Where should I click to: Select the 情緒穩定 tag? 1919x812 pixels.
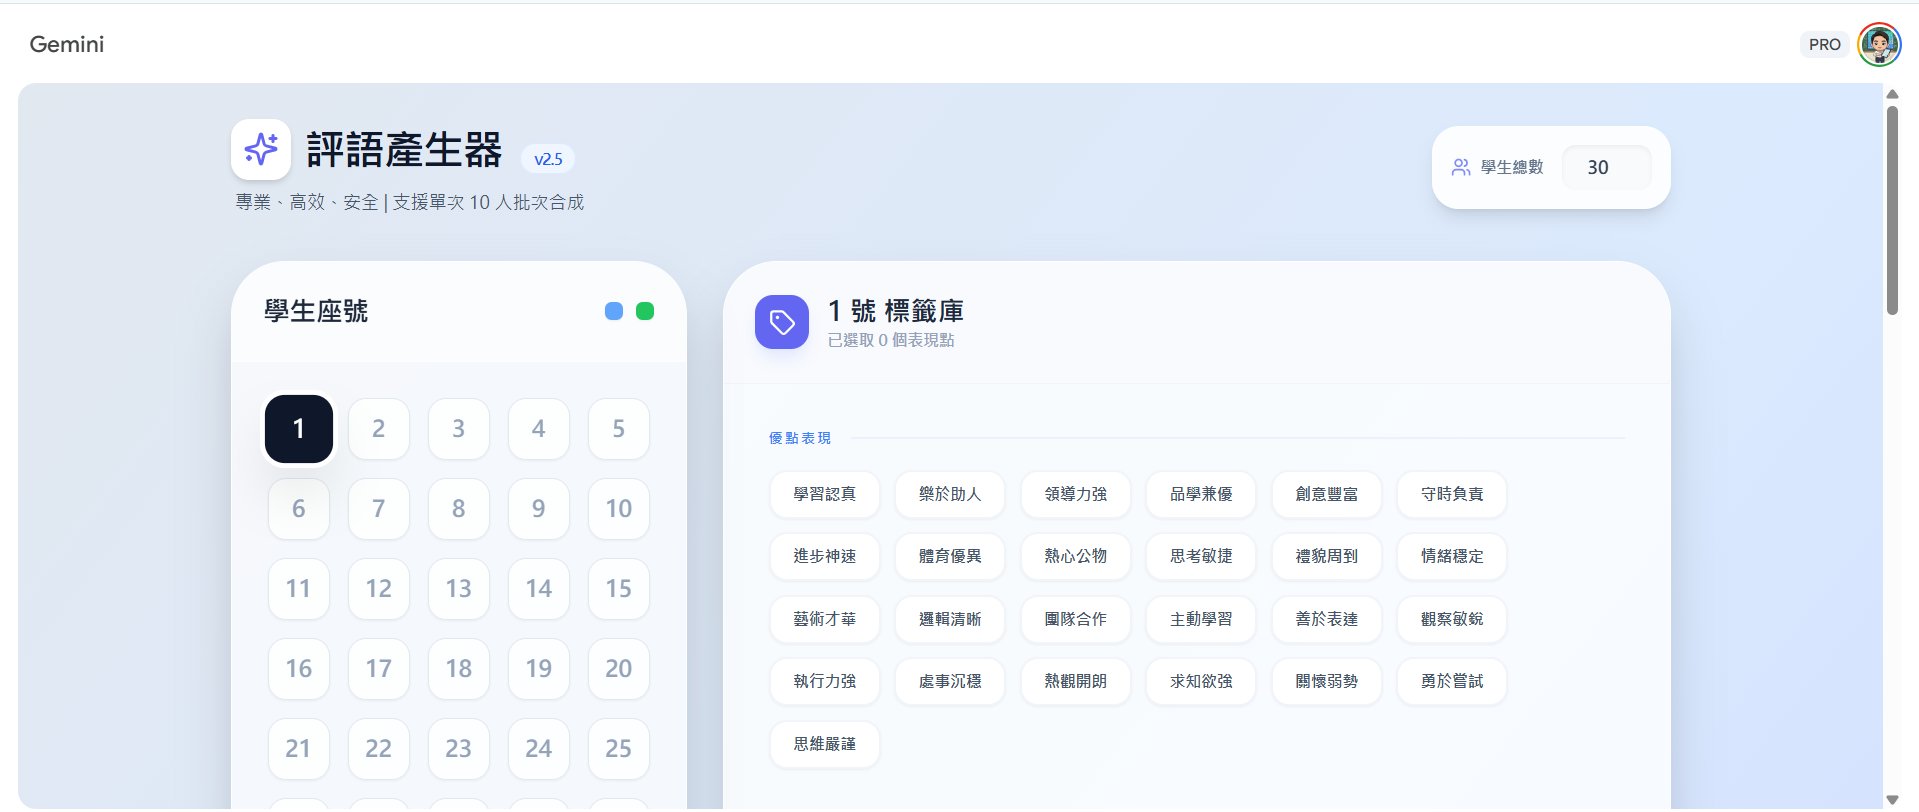1452,556
